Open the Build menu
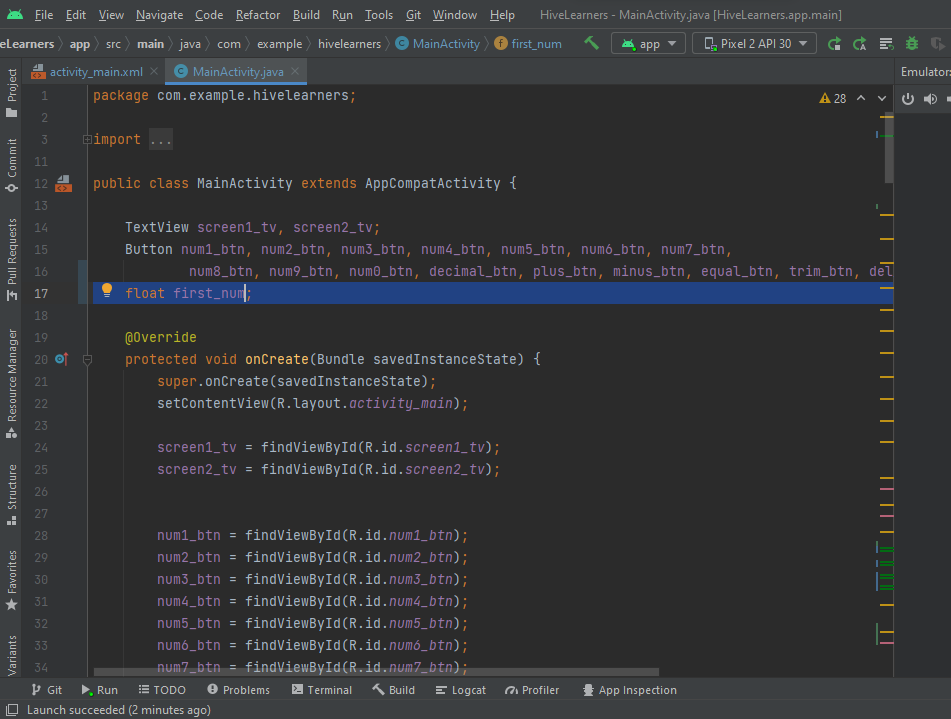This screenshot has width=951, height=719. pos(306,15)
